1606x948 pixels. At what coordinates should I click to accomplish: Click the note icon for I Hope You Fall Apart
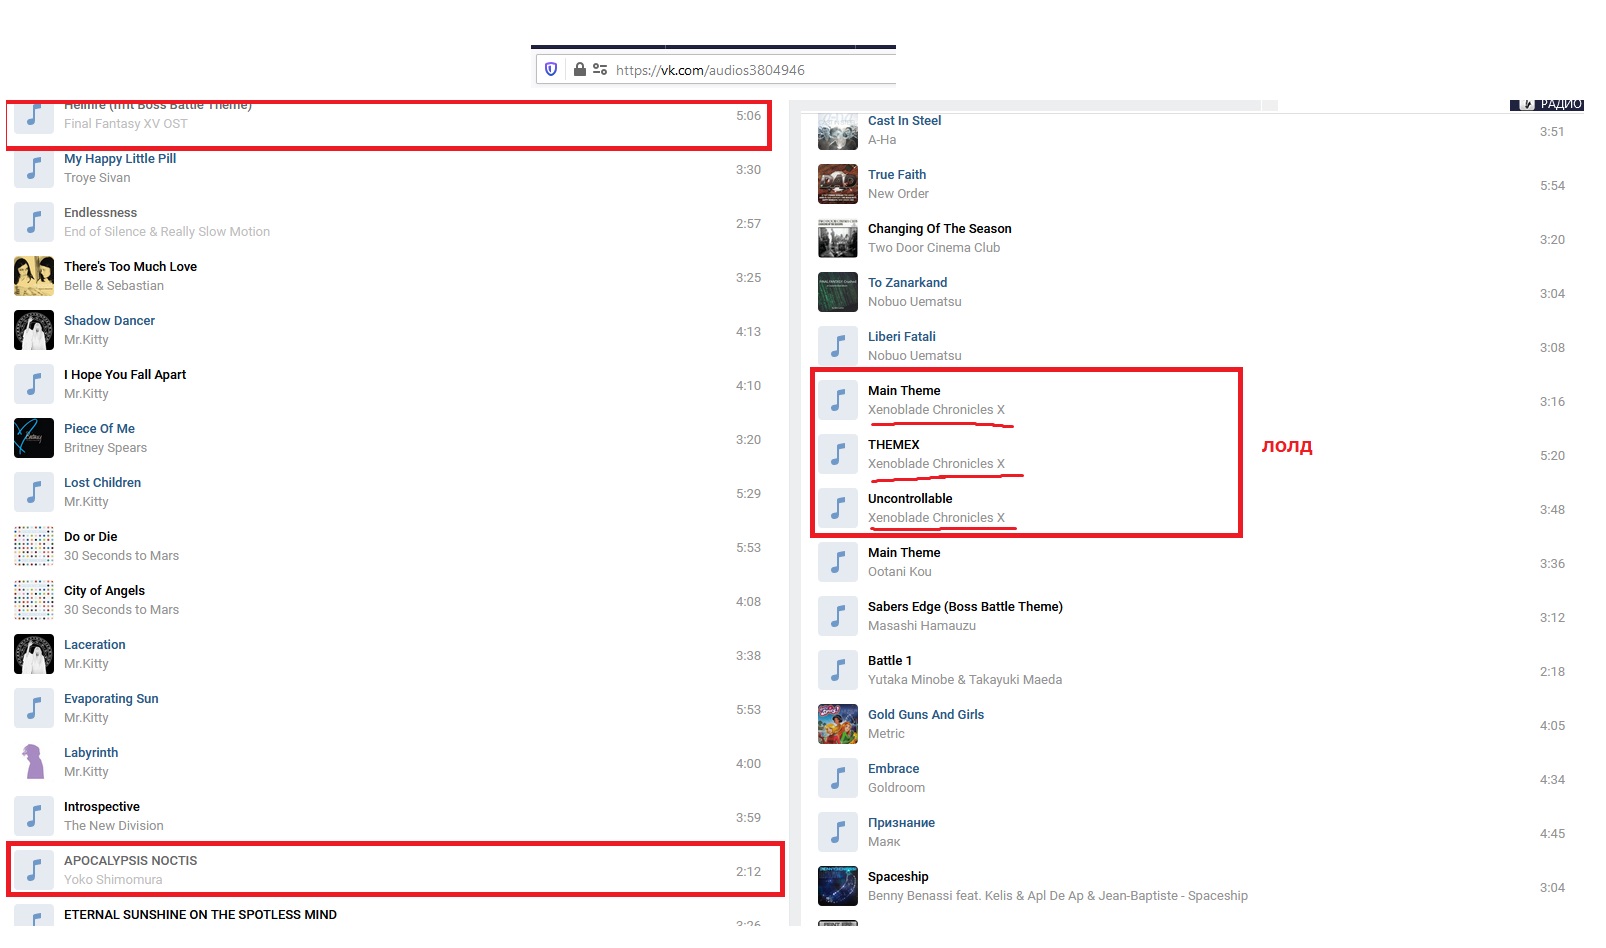tap(34, 385)
